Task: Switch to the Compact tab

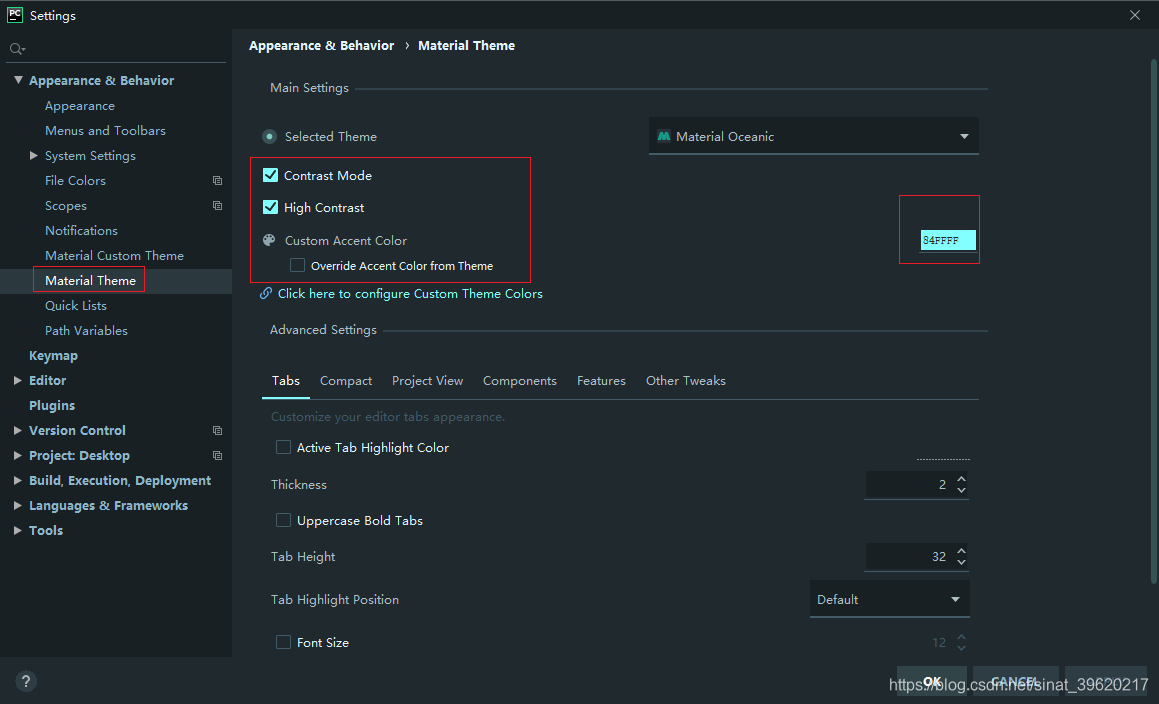Action: click(346, 381)
